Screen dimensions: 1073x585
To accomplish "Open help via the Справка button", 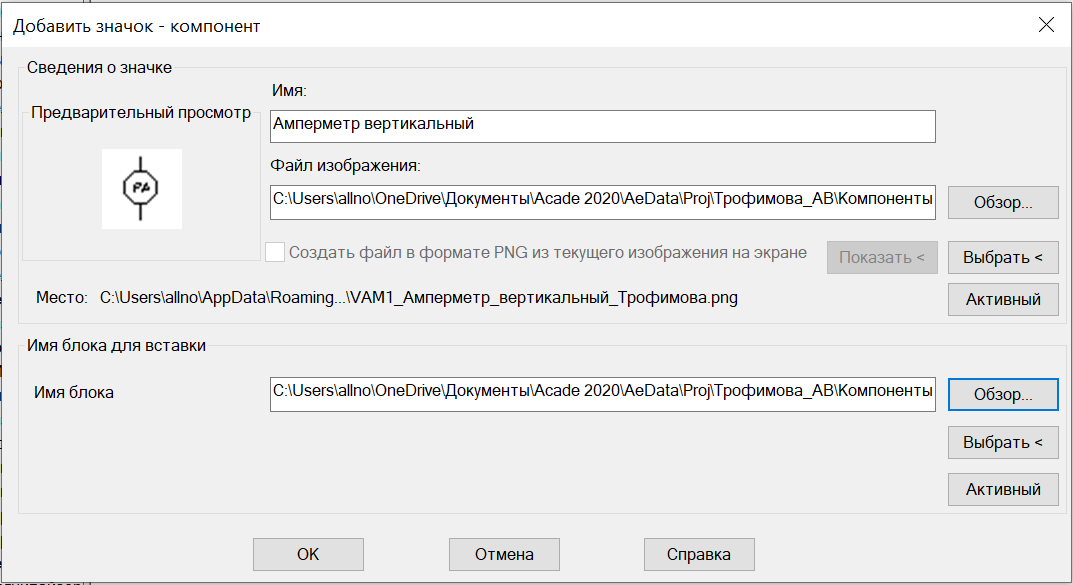I will pos(699,554).
